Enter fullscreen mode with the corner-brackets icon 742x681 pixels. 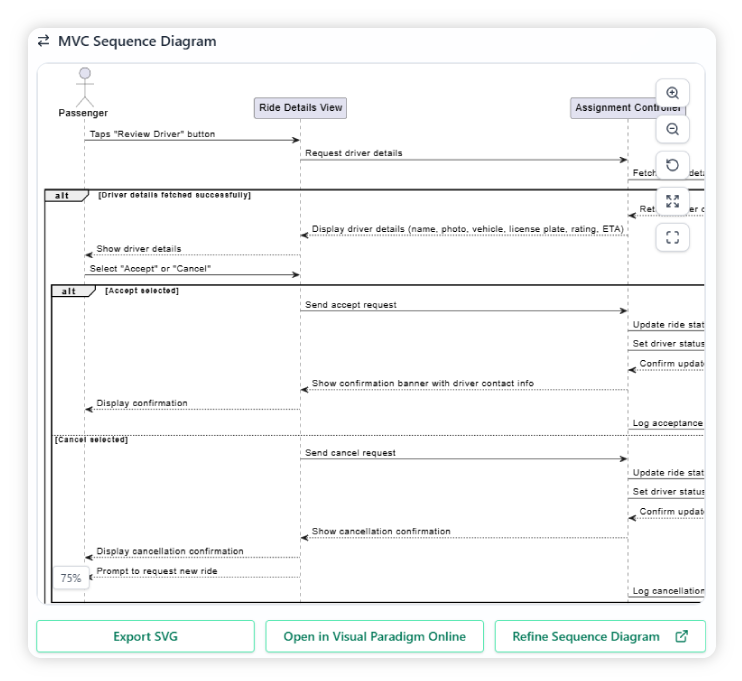tap(672, 237)
